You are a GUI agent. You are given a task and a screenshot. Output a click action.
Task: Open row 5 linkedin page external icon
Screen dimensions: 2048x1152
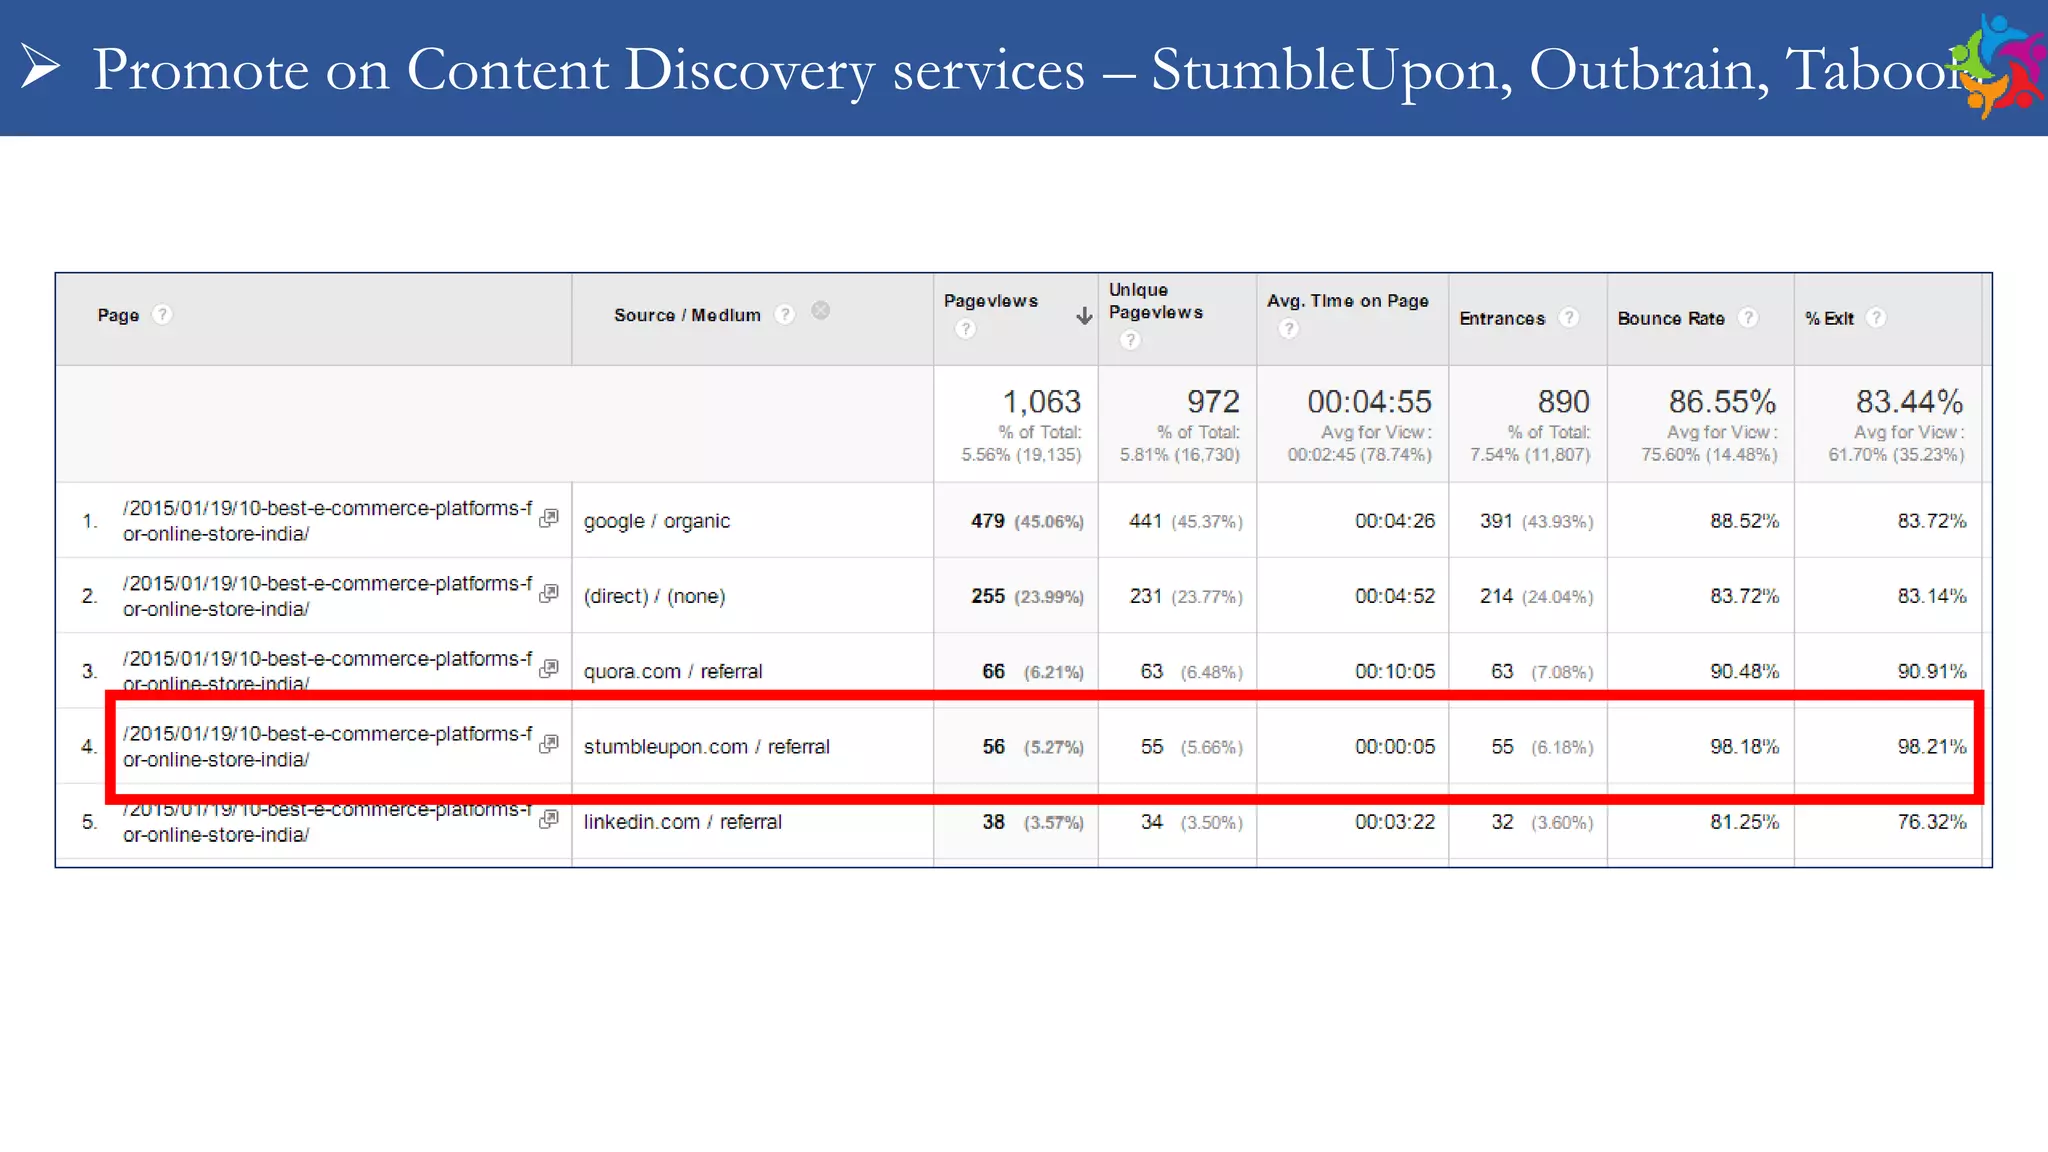coord(549,819)
